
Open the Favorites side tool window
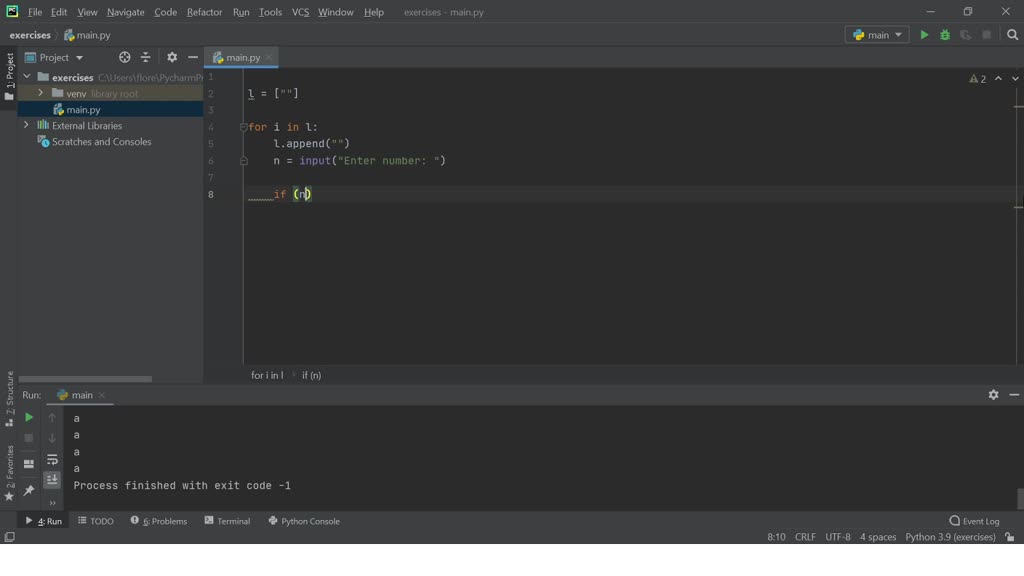click(x=9, y=473)
